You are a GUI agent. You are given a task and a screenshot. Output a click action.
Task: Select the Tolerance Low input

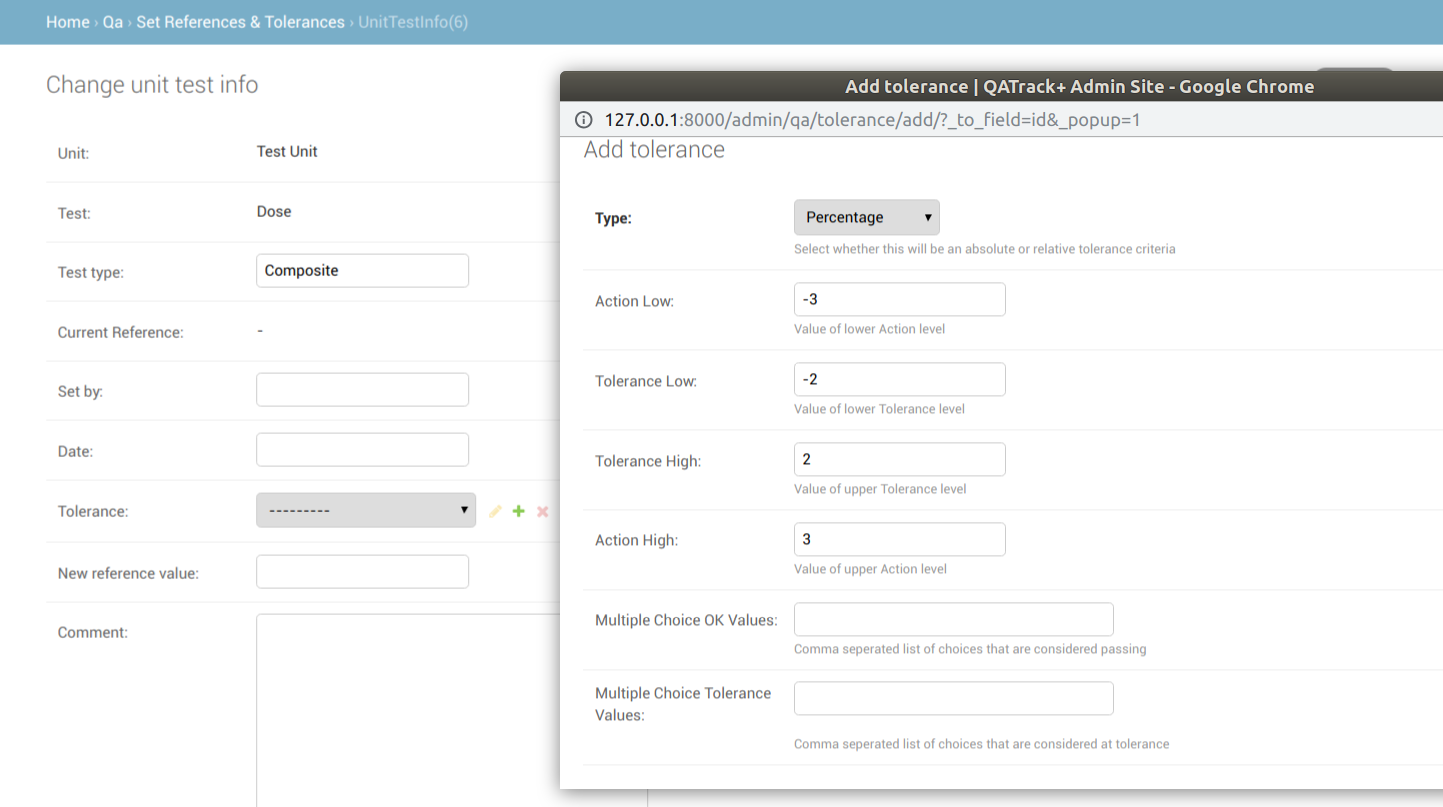pyautogui.click(x=900, y=379)
